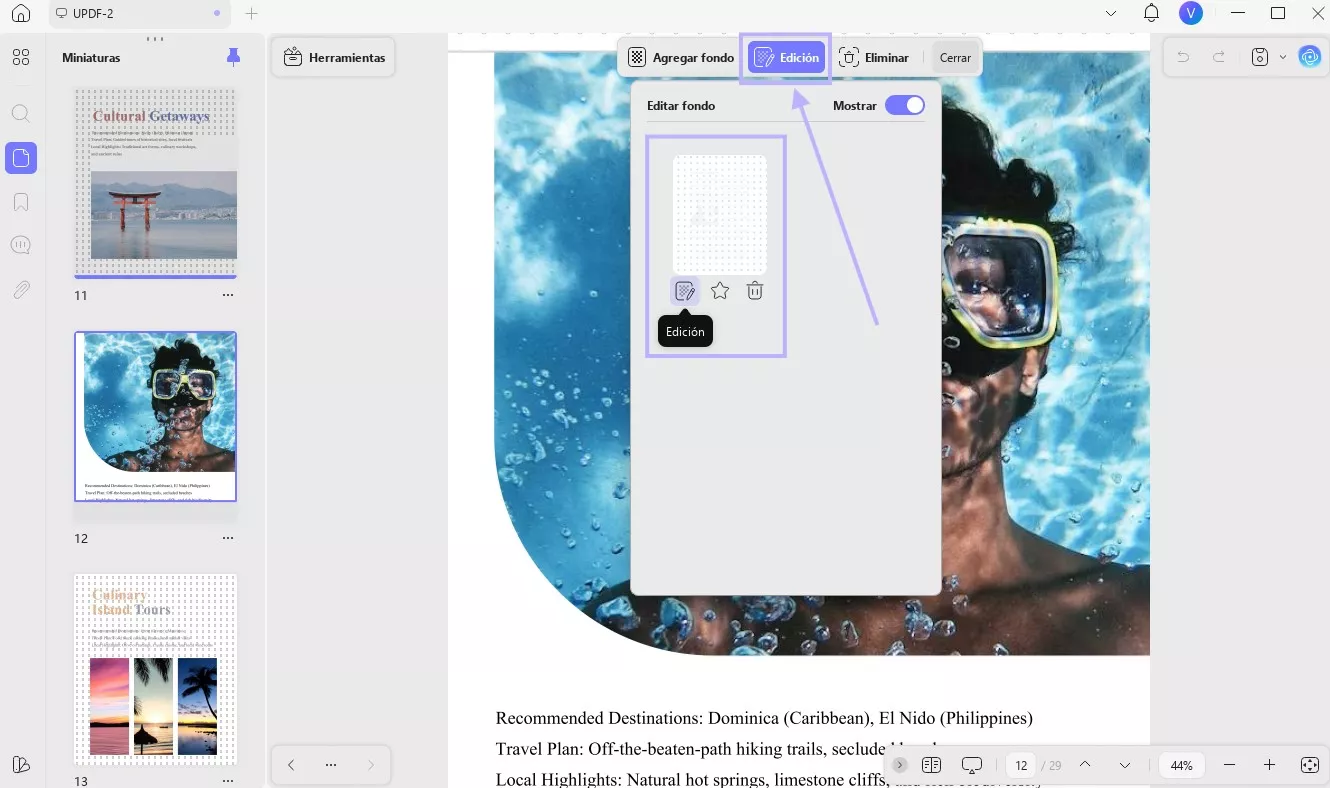
Task: Click the Herramientas button
Action: click(333, 58)
